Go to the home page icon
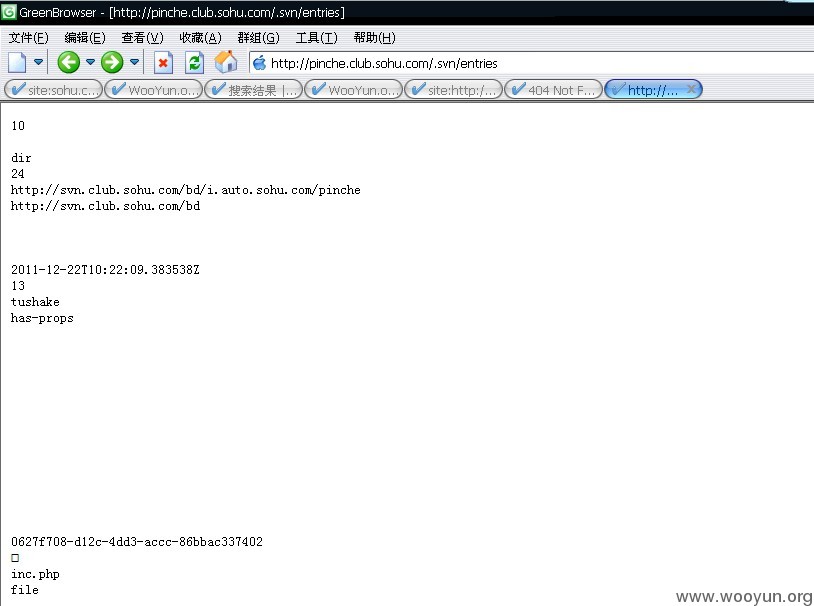 coord(226,62)
